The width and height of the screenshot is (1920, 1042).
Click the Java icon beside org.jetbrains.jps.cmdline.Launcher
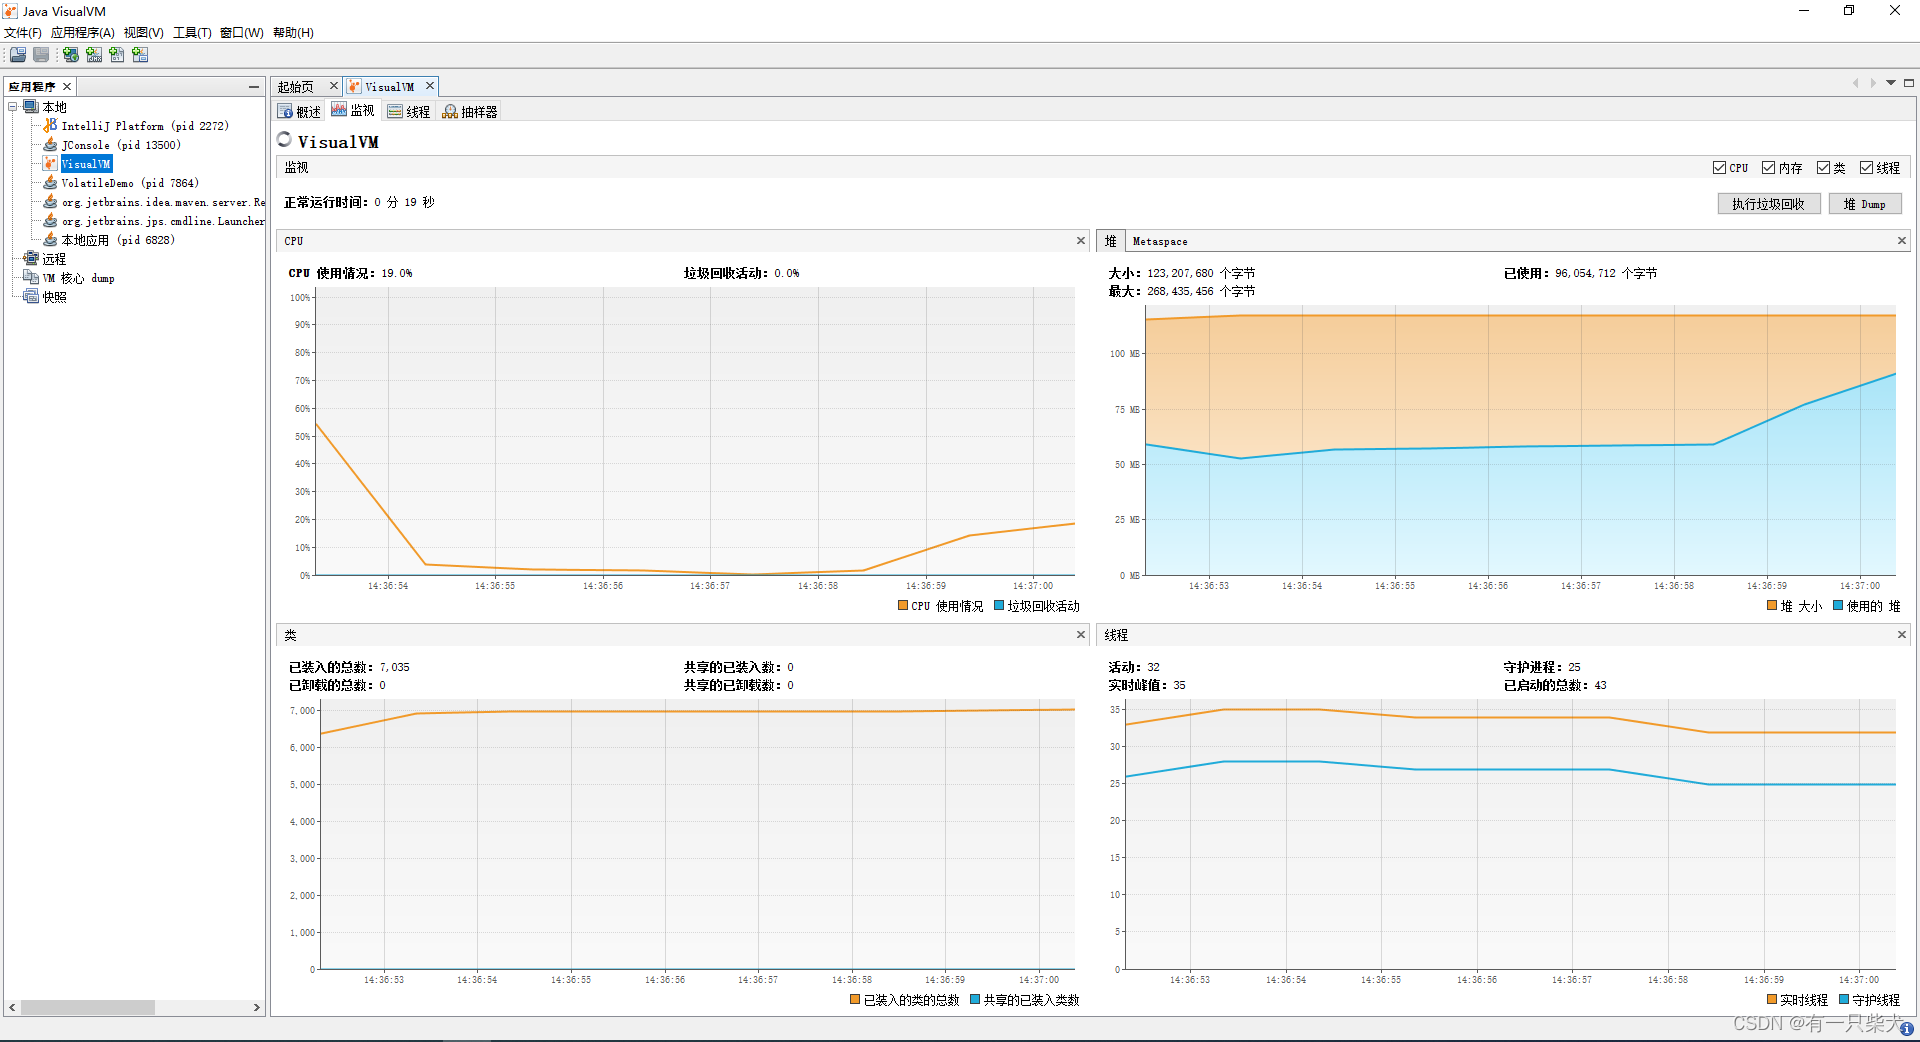point(50,221)
